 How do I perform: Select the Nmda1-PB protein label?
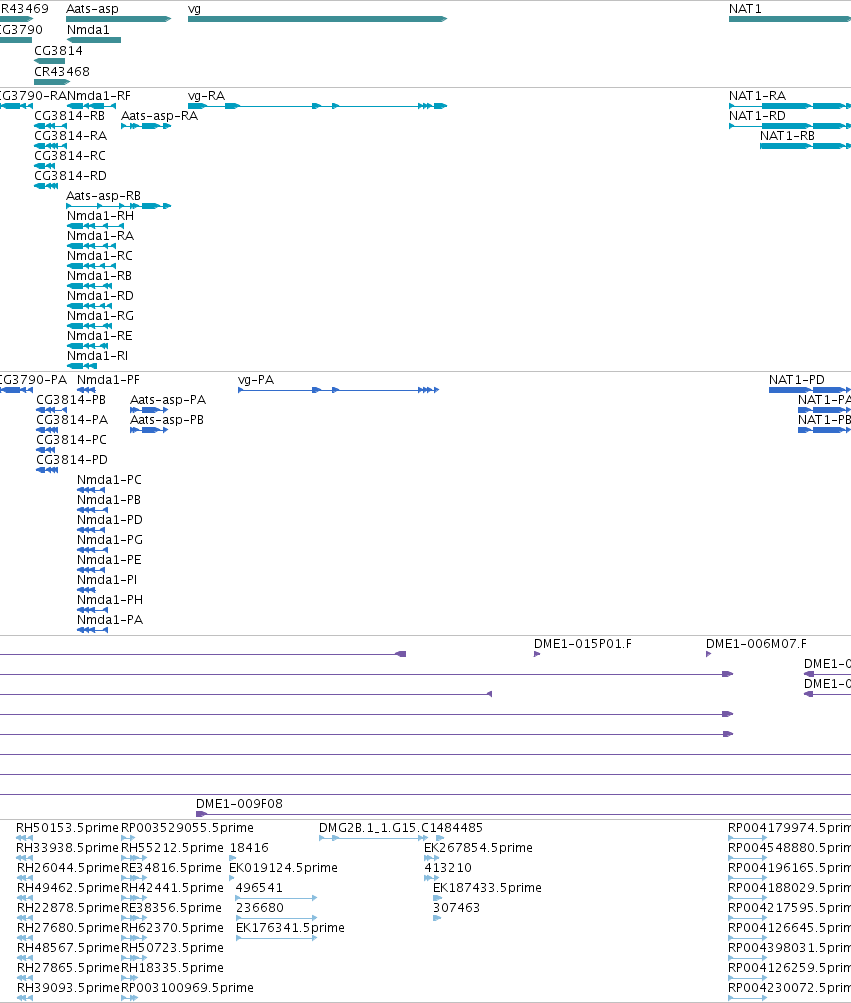pyautogui.click(x=109, y=500)
